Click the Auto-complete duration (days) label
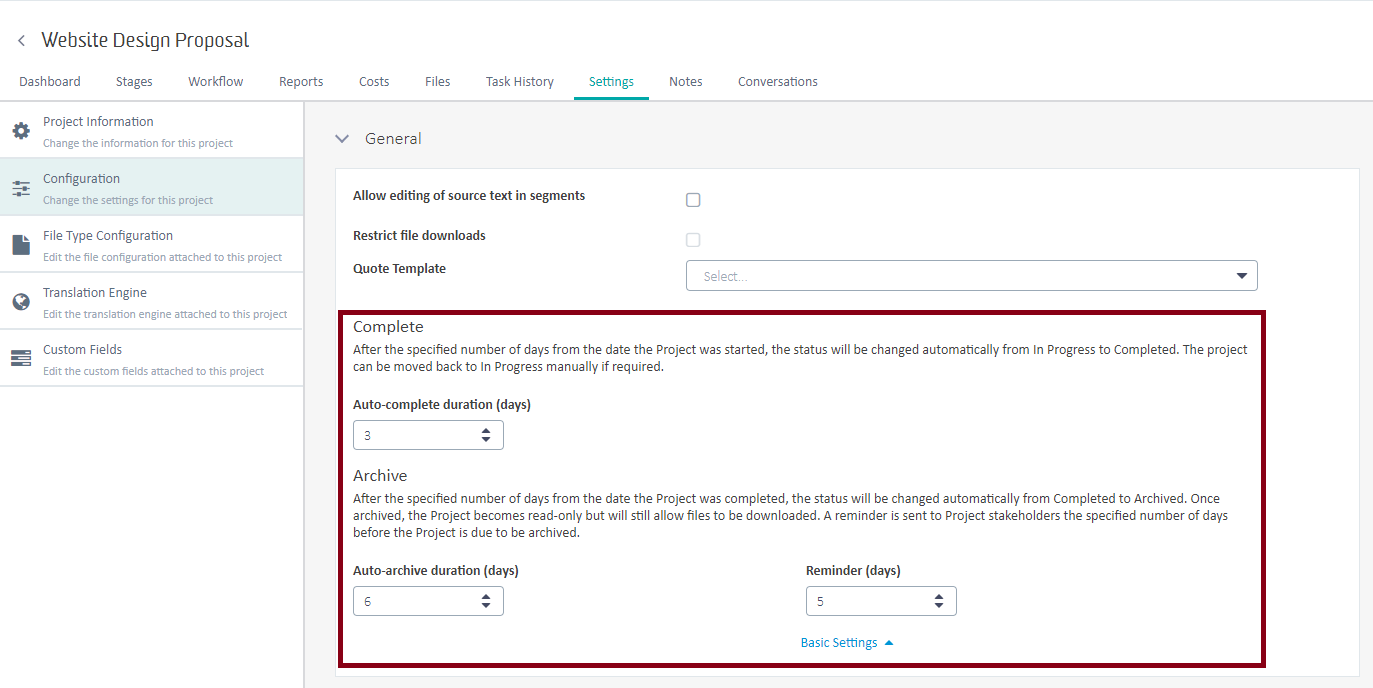 (x=442, y=405)
